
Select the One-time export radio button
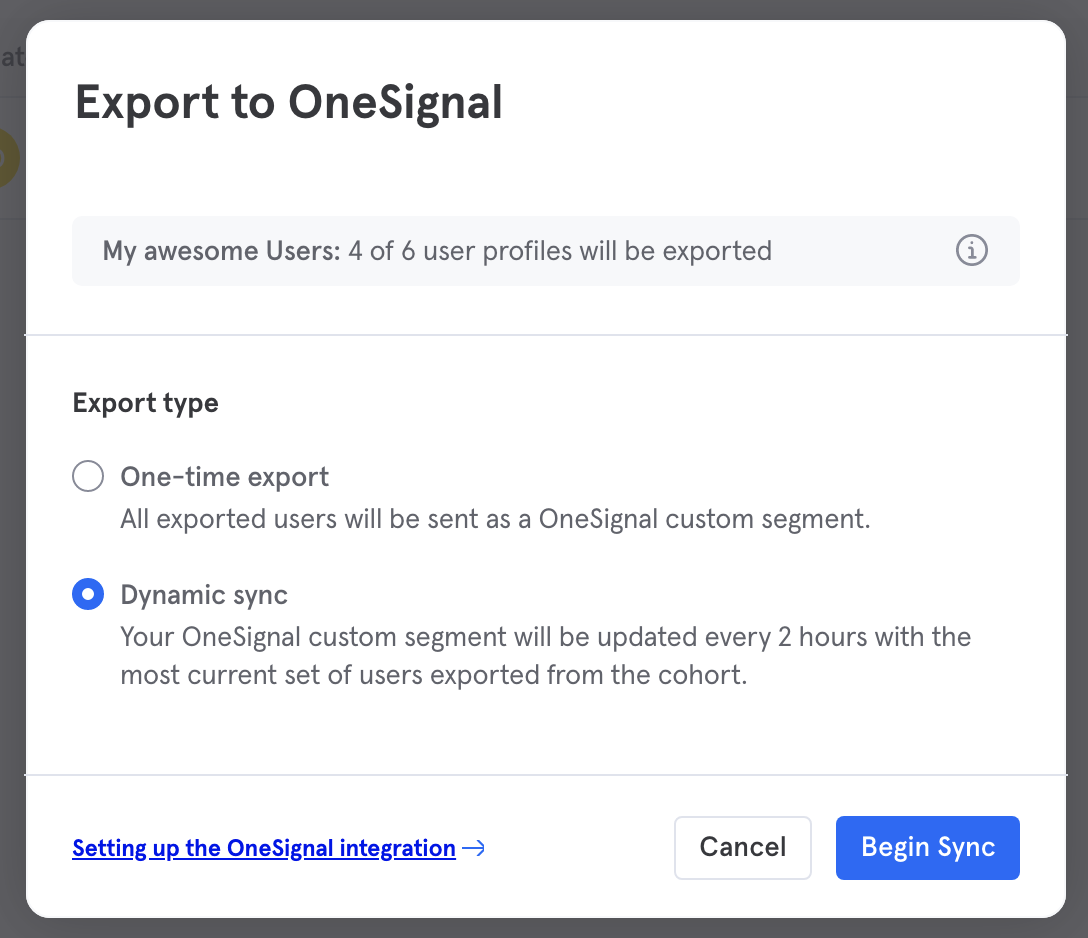(88, 476)
